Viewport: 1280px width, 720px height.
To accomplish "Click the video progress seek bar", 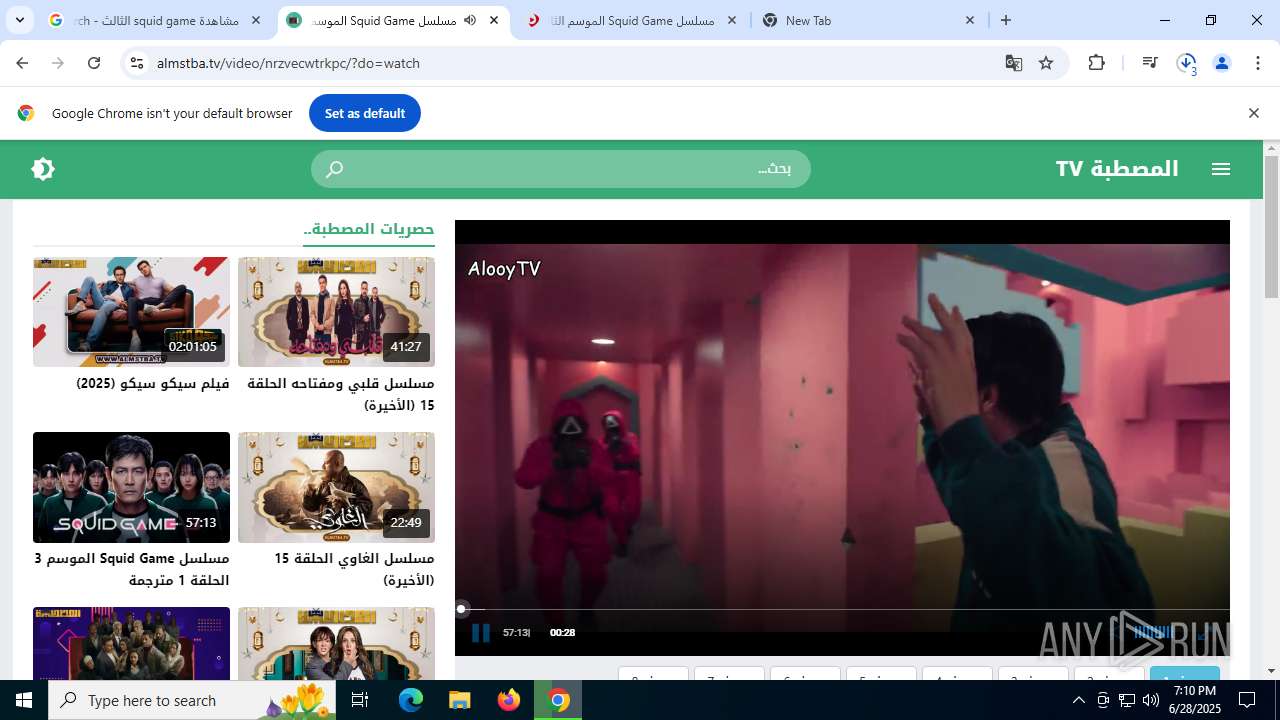I will tap(842, 609).
